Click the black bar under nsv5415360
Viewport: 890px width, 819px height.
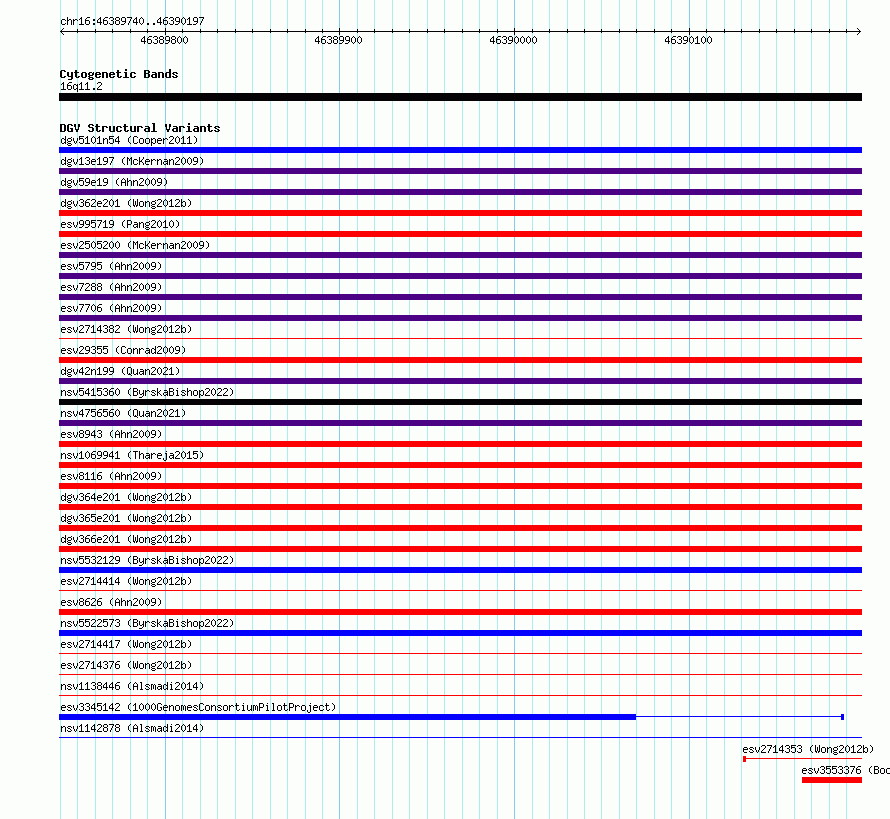[460, 402]
